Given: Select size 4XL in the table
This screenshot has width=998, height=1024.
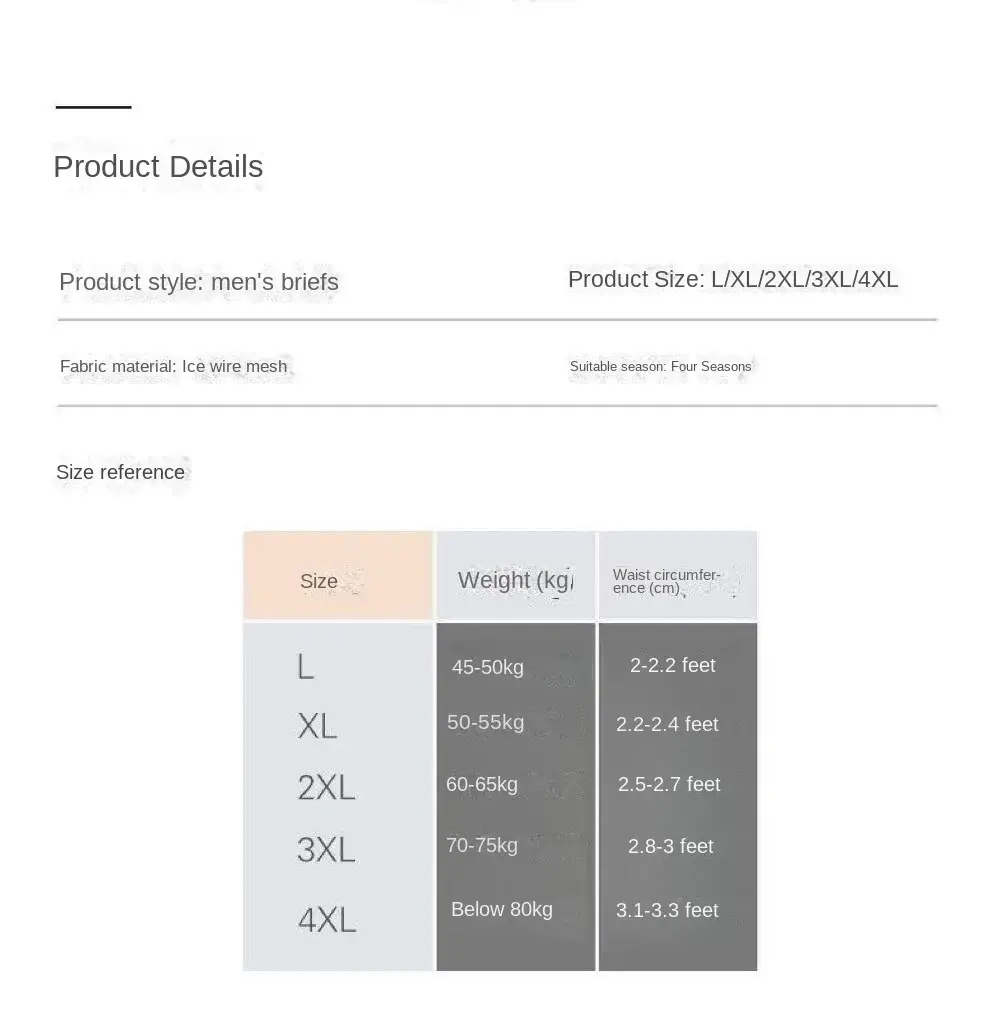Looking at the screenshot, I should click(327, 921).
